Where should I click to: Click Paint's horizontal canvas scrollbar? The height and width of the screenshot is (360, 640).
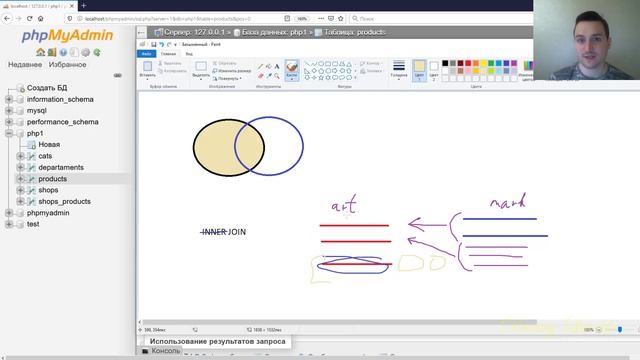(340, 322)
